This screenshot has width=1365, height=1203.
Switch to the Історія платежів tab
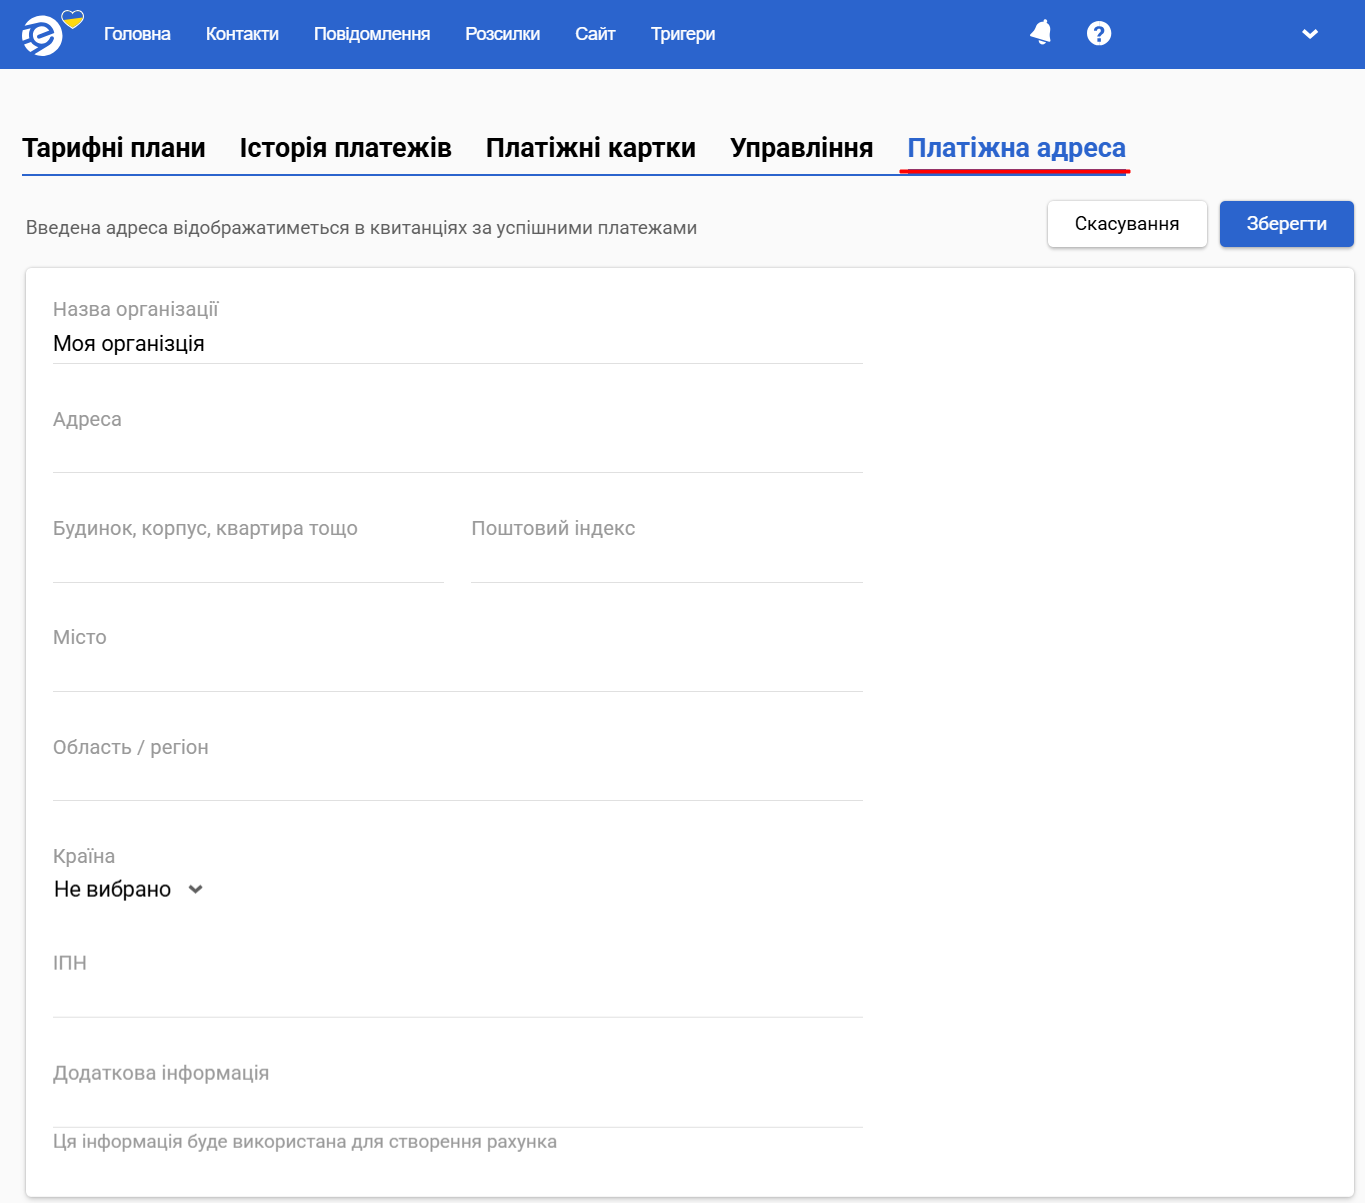pos(346,148)
